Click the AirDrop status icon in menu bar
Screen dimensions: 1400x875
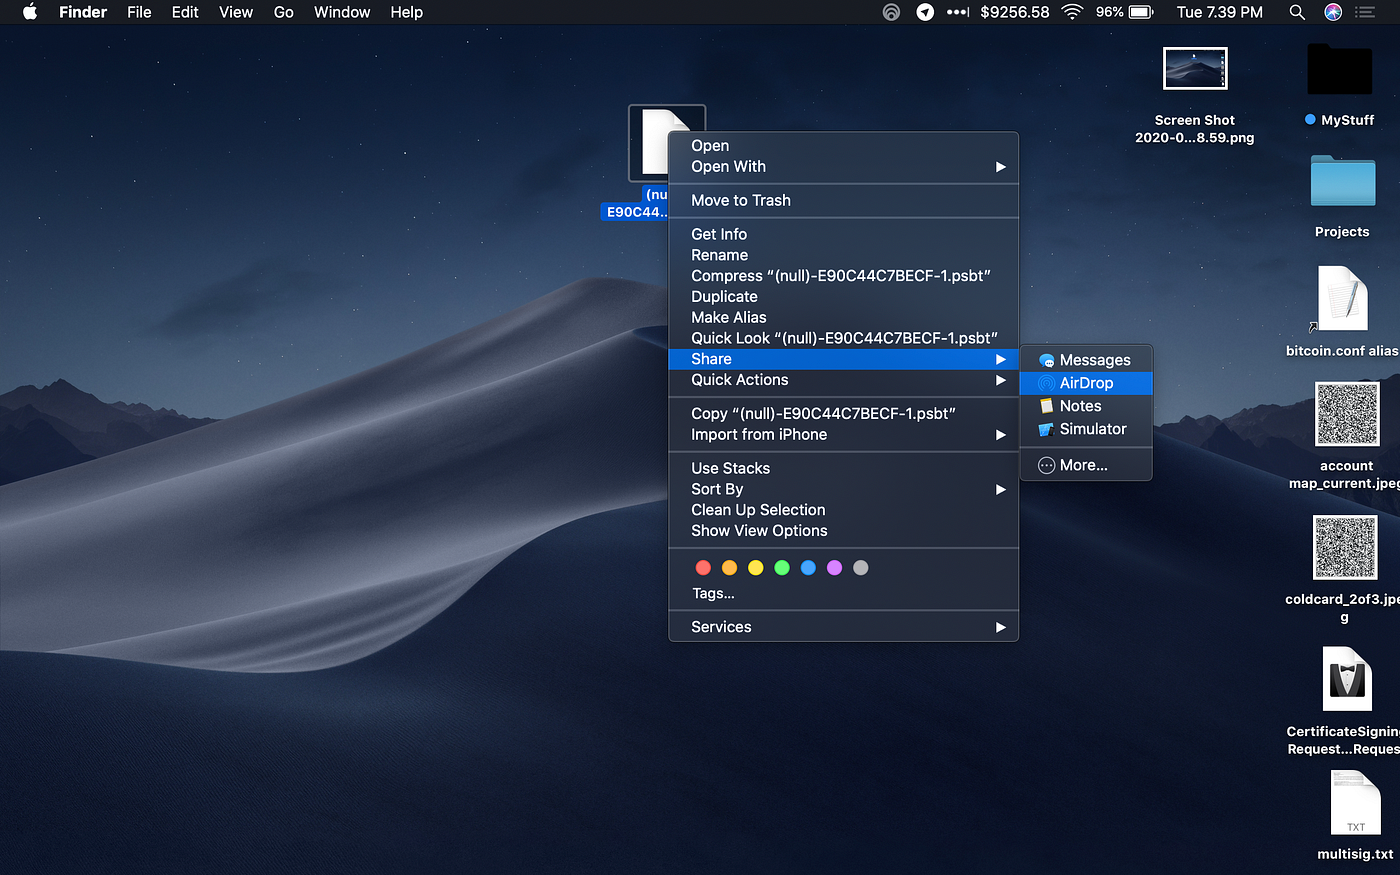[891, 12]
